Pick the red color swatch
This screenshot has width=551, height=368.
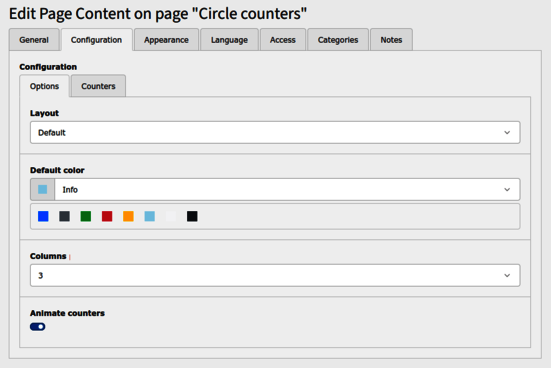click(x=107, y=216)
